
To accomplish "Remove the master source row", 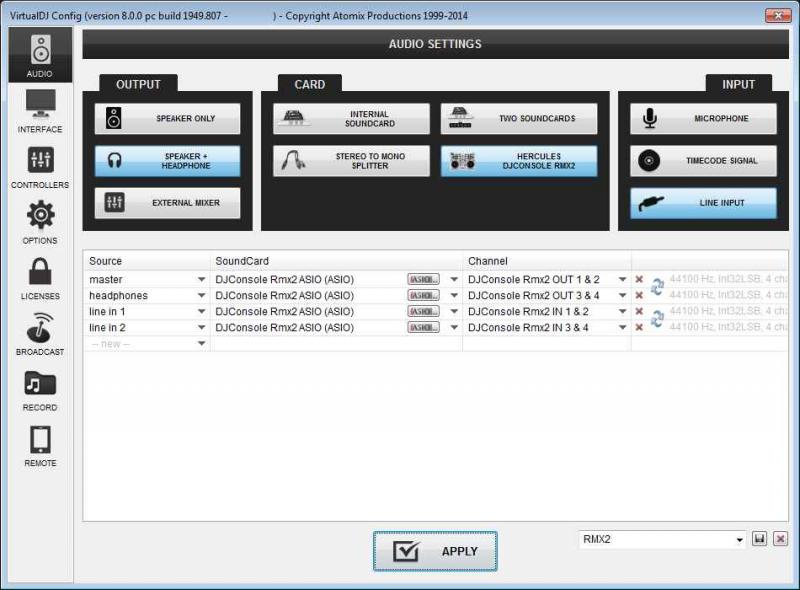I will pos(639,280).
